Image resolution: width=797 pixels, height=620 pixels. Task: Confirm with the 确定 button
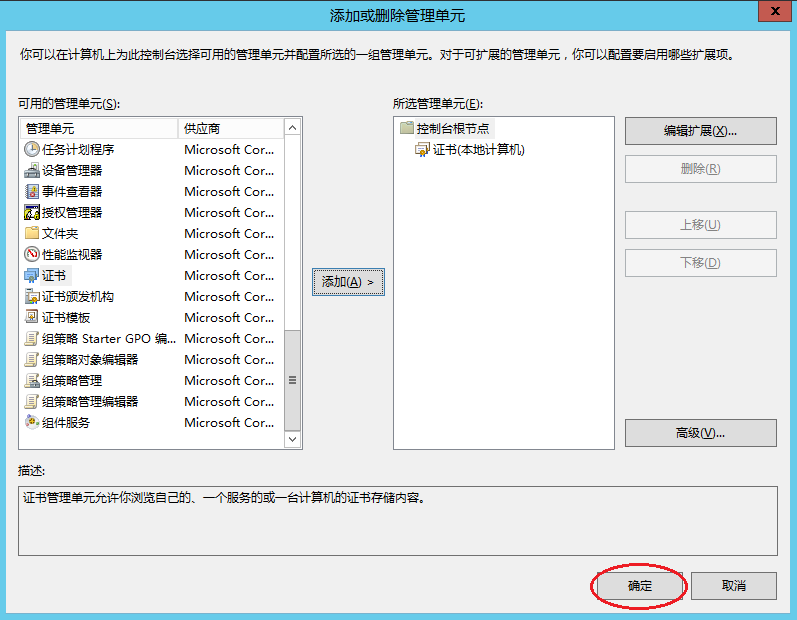(639, 586)
